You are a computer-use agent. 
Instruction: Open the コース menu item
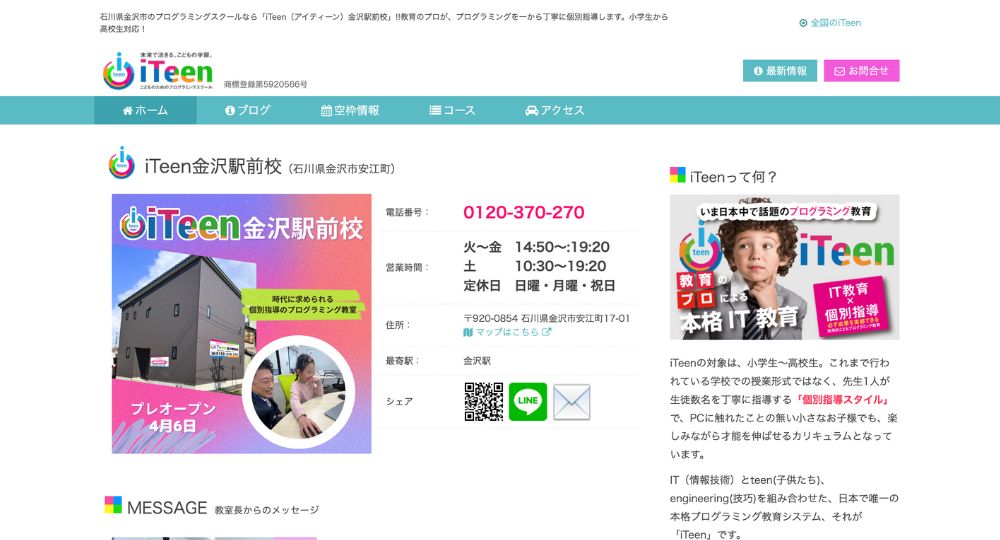point(452,110)
